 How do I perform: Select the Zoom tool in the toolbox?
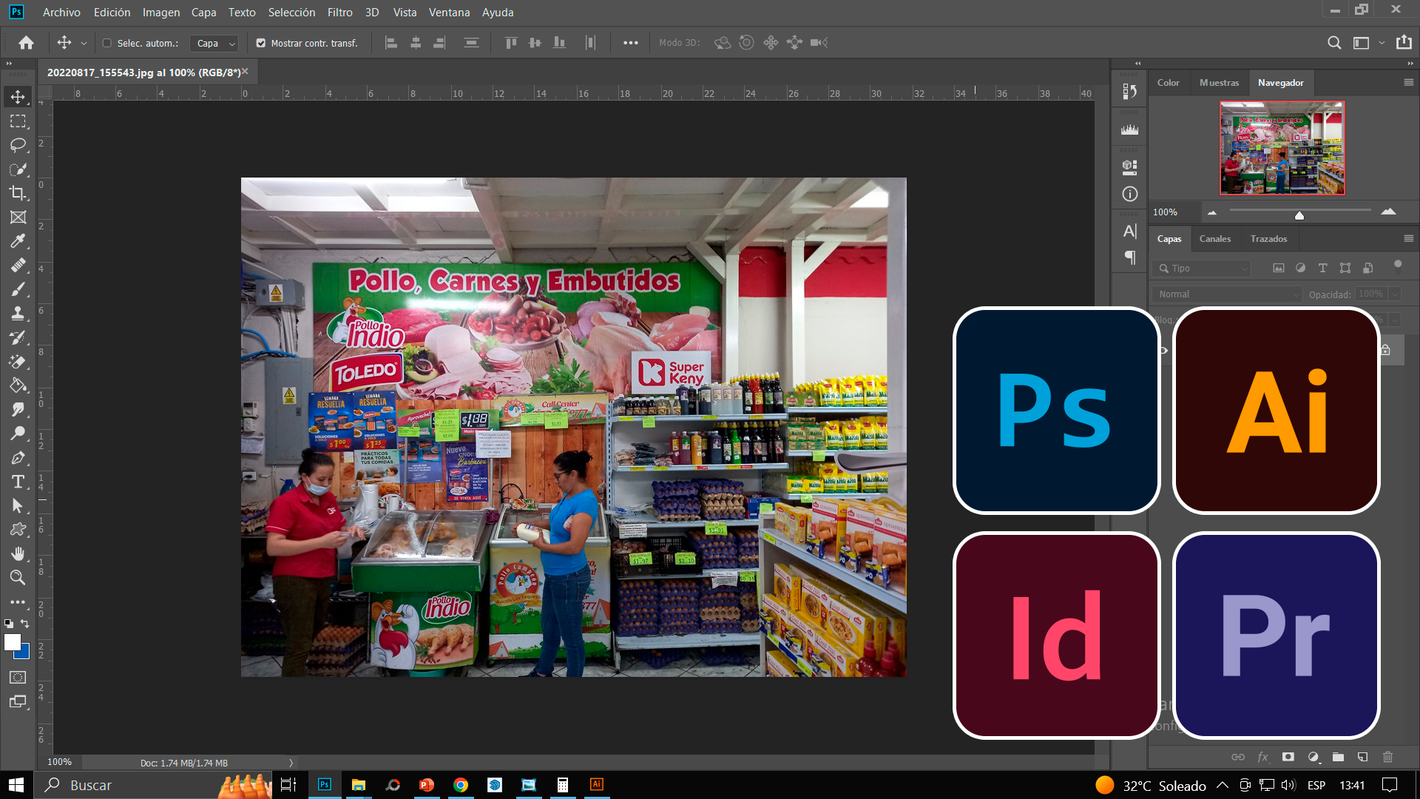coord(18,577)
